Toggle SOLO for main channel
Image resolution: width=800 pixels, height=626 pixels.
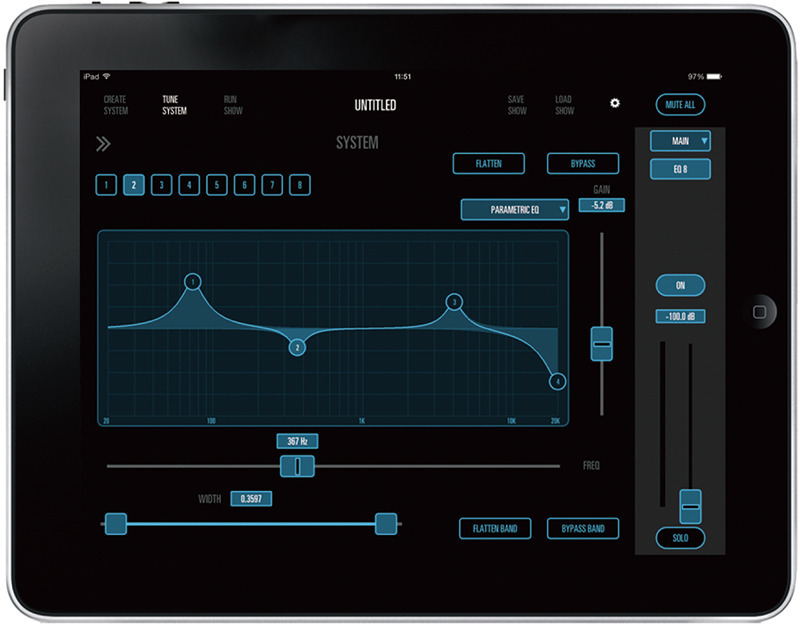(680, 538)
